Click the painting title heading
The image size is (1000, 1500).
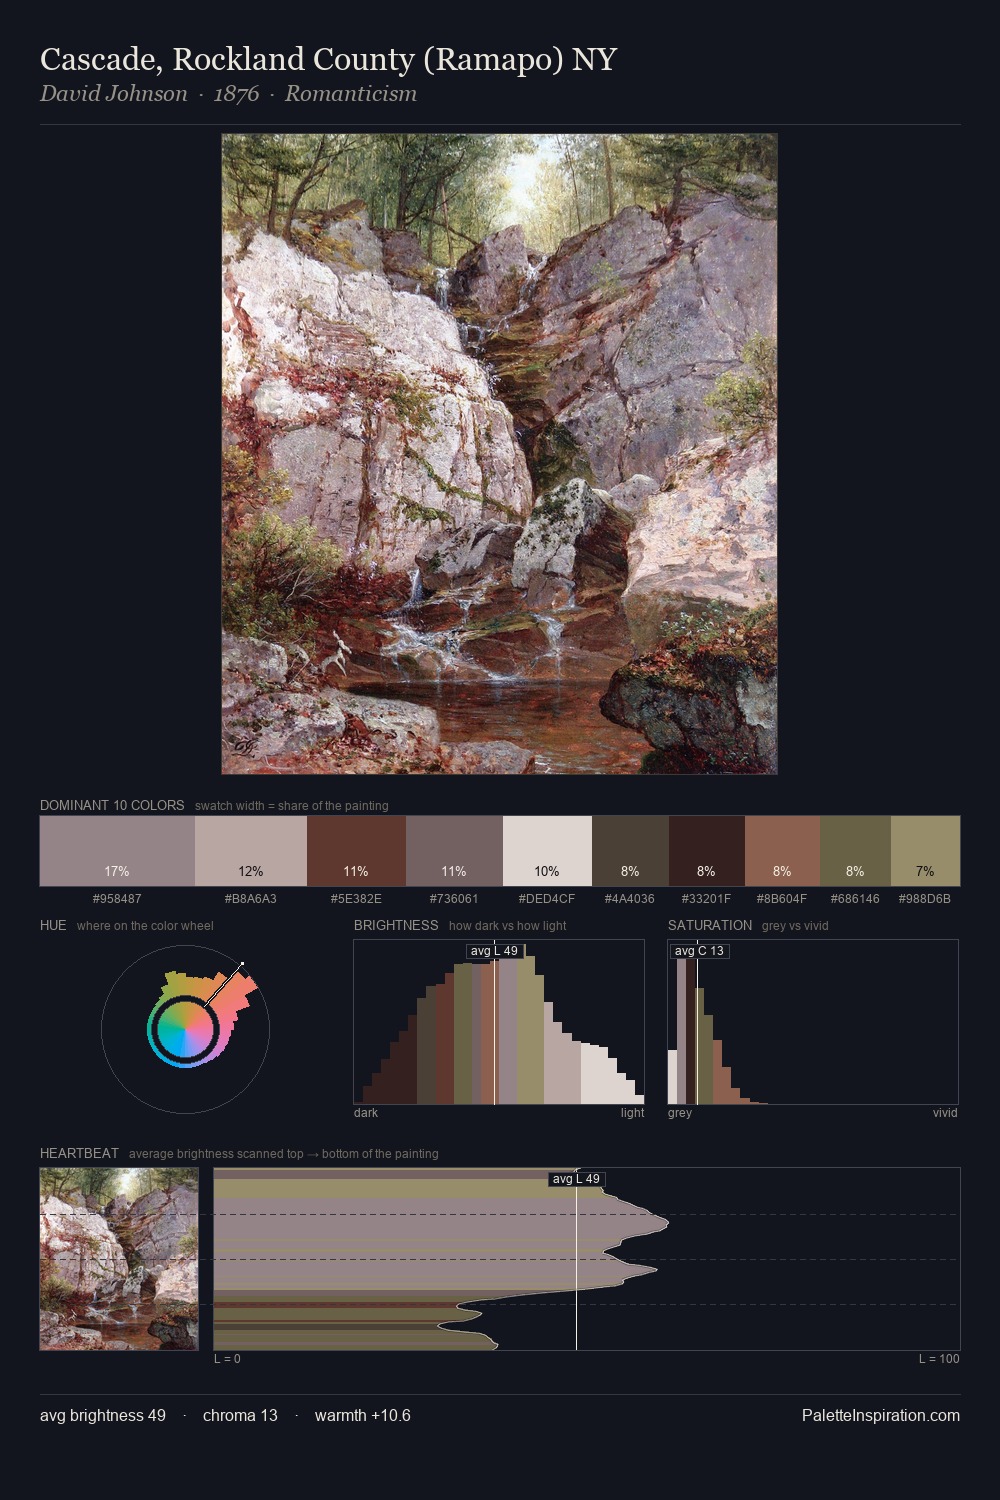328,60
